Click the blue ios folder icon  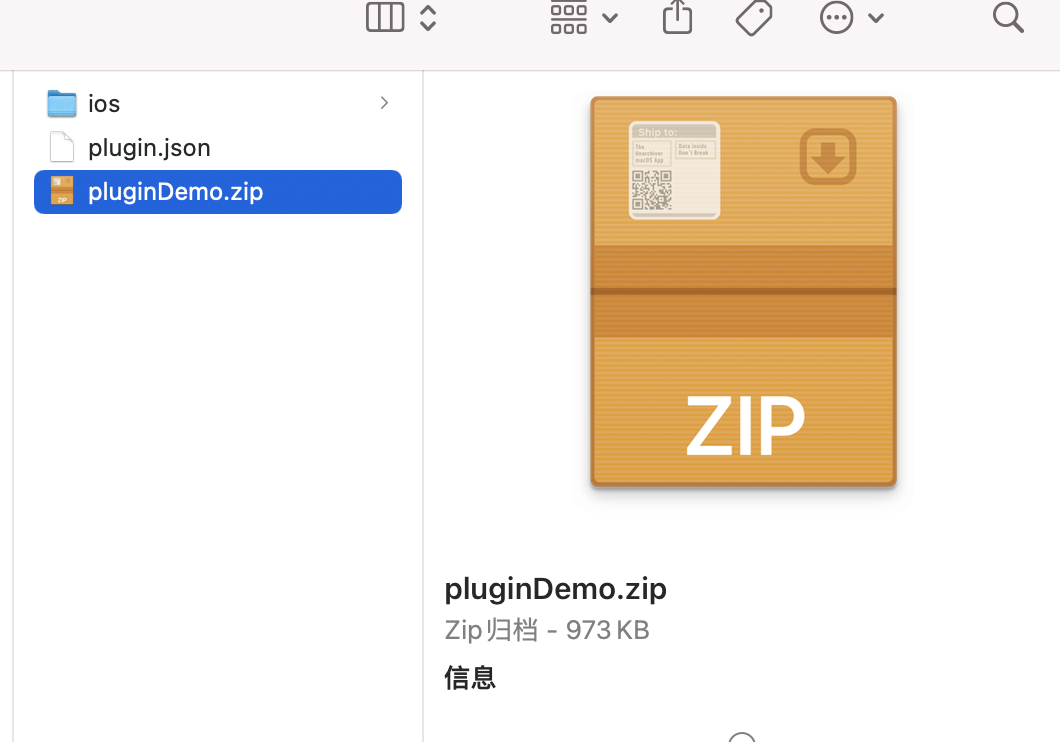click(x=62, y=103)
